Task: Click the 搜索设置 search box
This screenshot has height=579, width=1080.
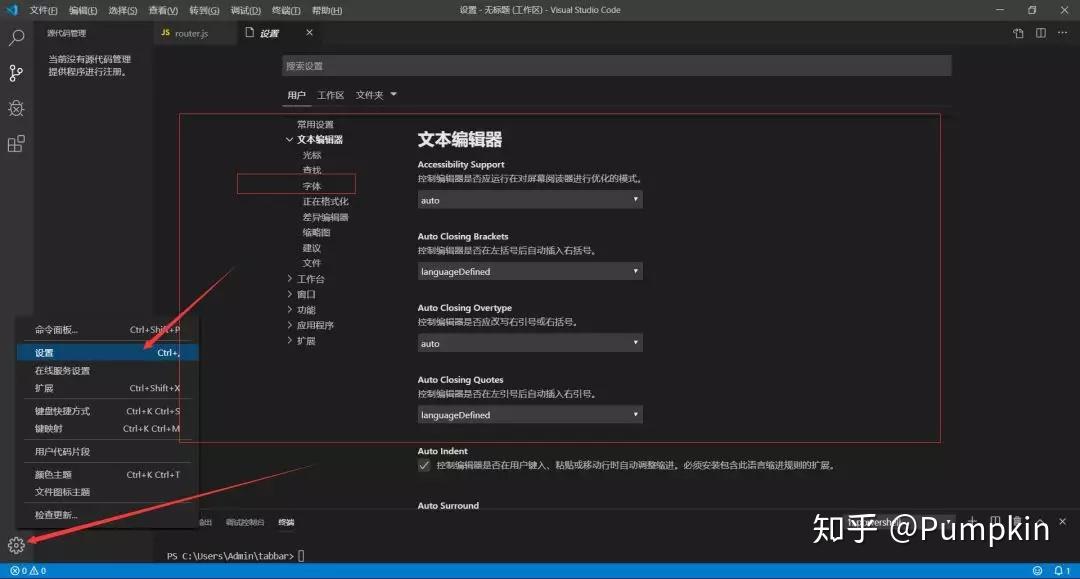Action: pos(617,64)
